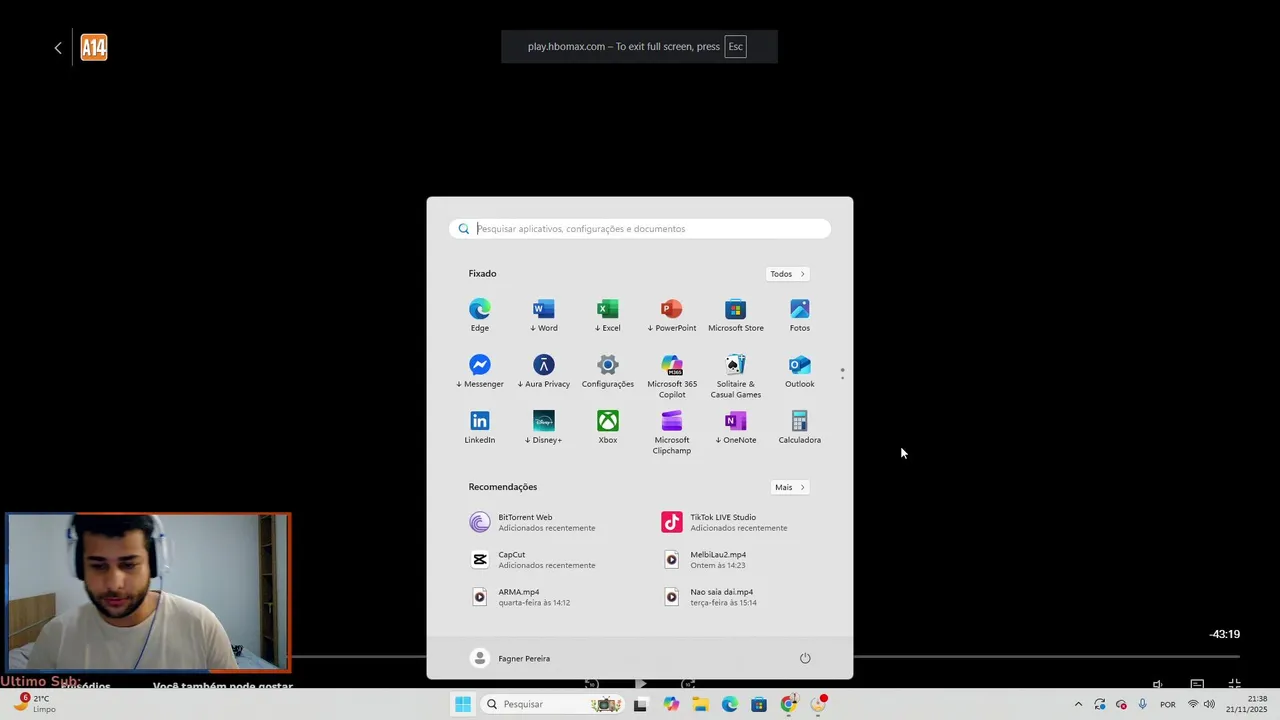Launch Word from pinned apps
This screenshot has height=720, width=1280.
click(x=544, y=315)
